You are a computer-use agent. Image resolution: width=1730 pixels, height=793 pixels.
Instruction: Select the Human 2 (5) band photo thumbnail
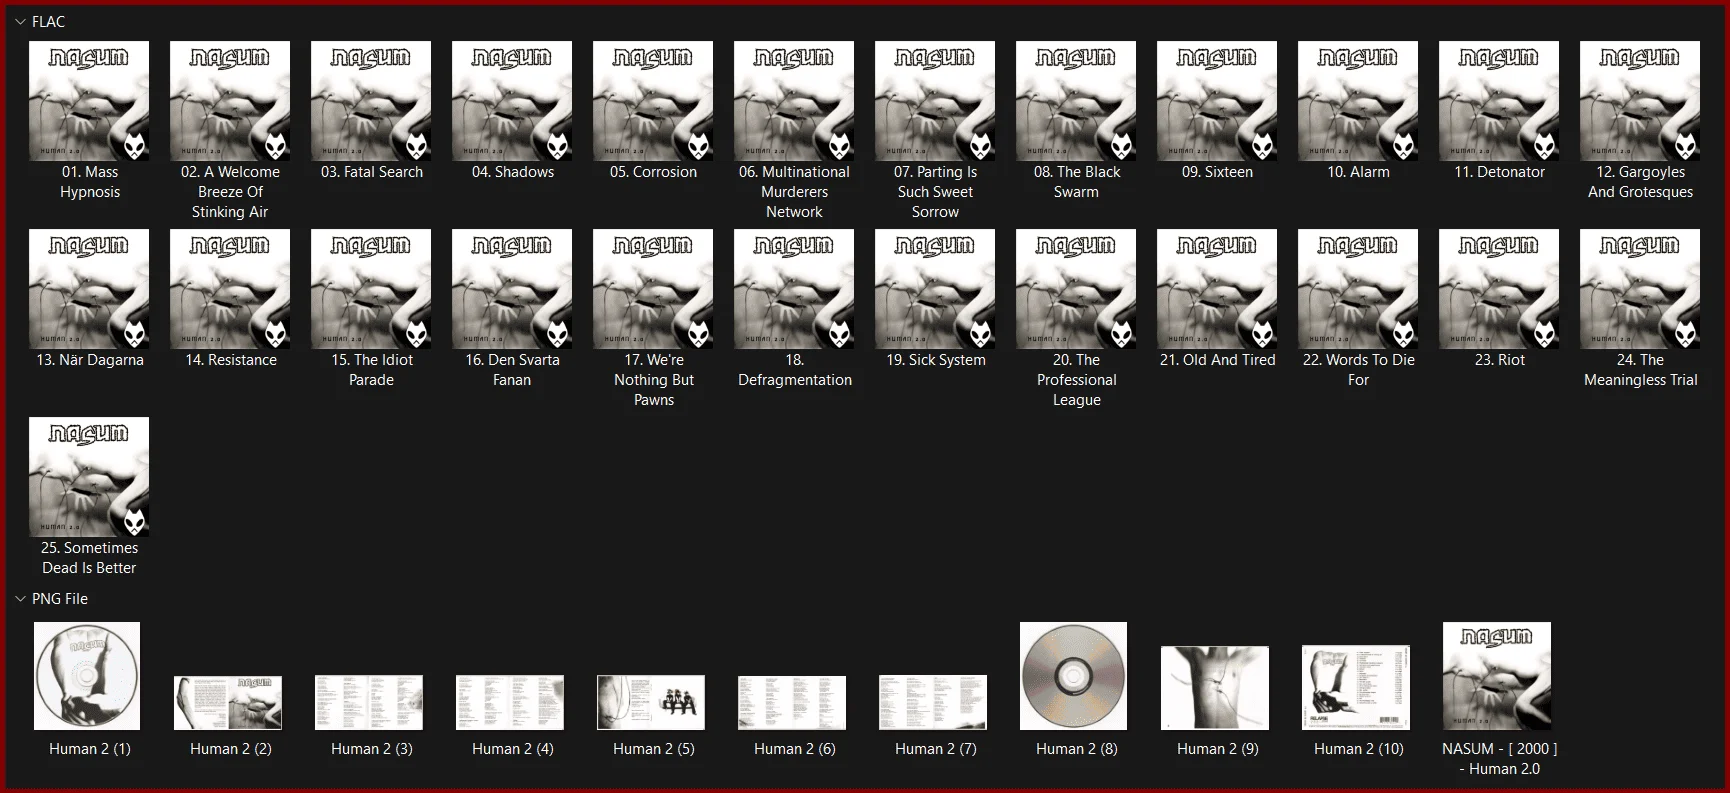(x=651, y=703)
